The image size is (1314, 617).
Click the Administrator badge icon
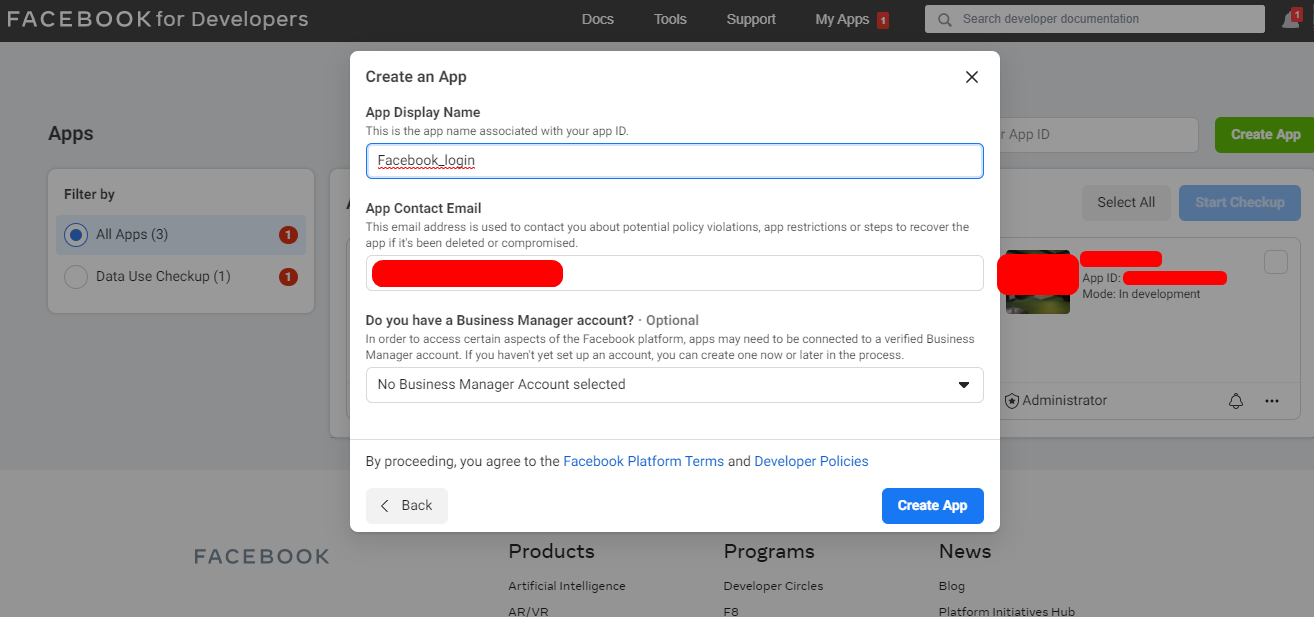(x=1011, y=400)
